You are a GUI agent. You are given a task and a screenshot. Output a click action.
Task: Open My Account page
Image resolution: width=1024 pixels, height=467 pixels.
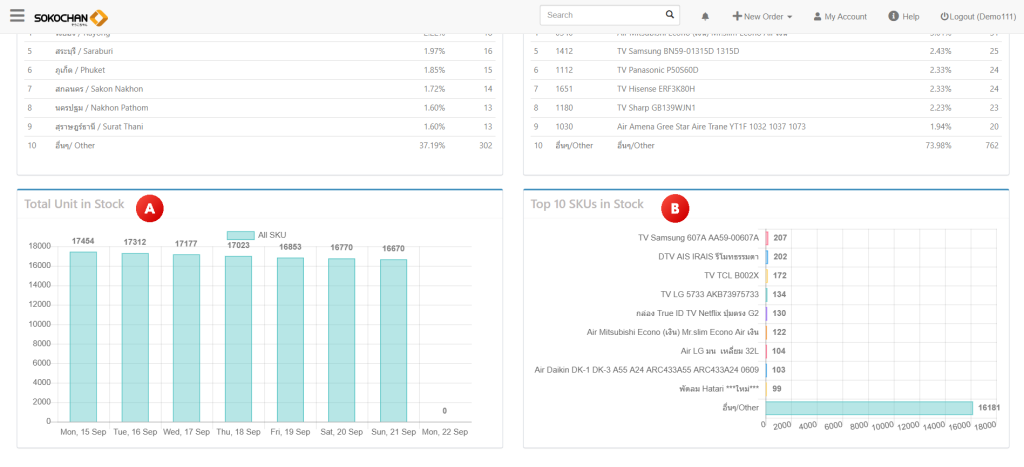839,17
